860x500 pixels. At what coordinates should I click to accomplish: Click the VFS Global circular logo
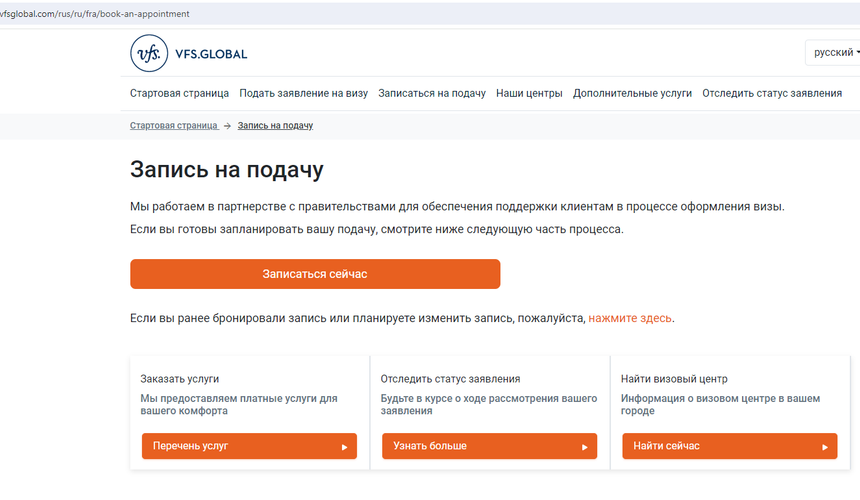(149, 53)
